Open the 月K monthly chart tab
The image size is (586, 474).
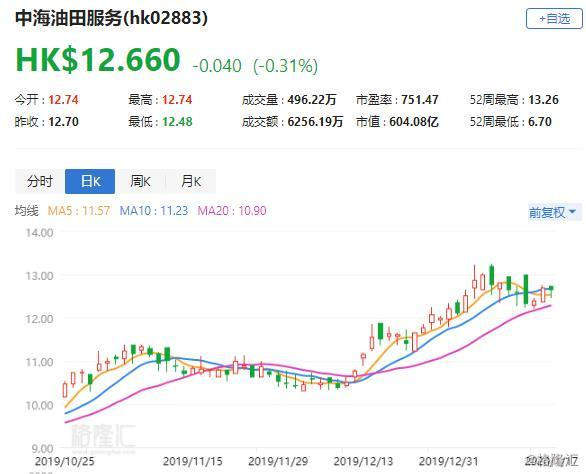[x=191, y=181]
